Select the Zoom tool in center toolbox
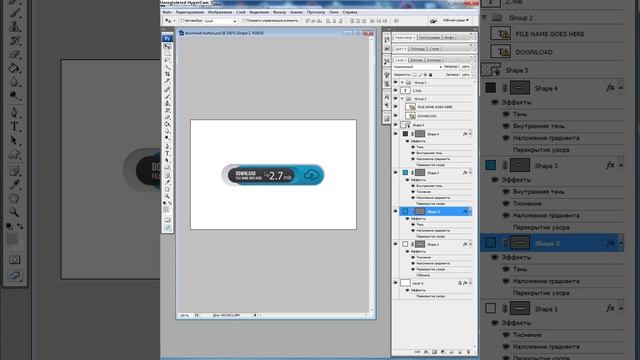This screenshot has width=640, height=360. coord(167,196)
